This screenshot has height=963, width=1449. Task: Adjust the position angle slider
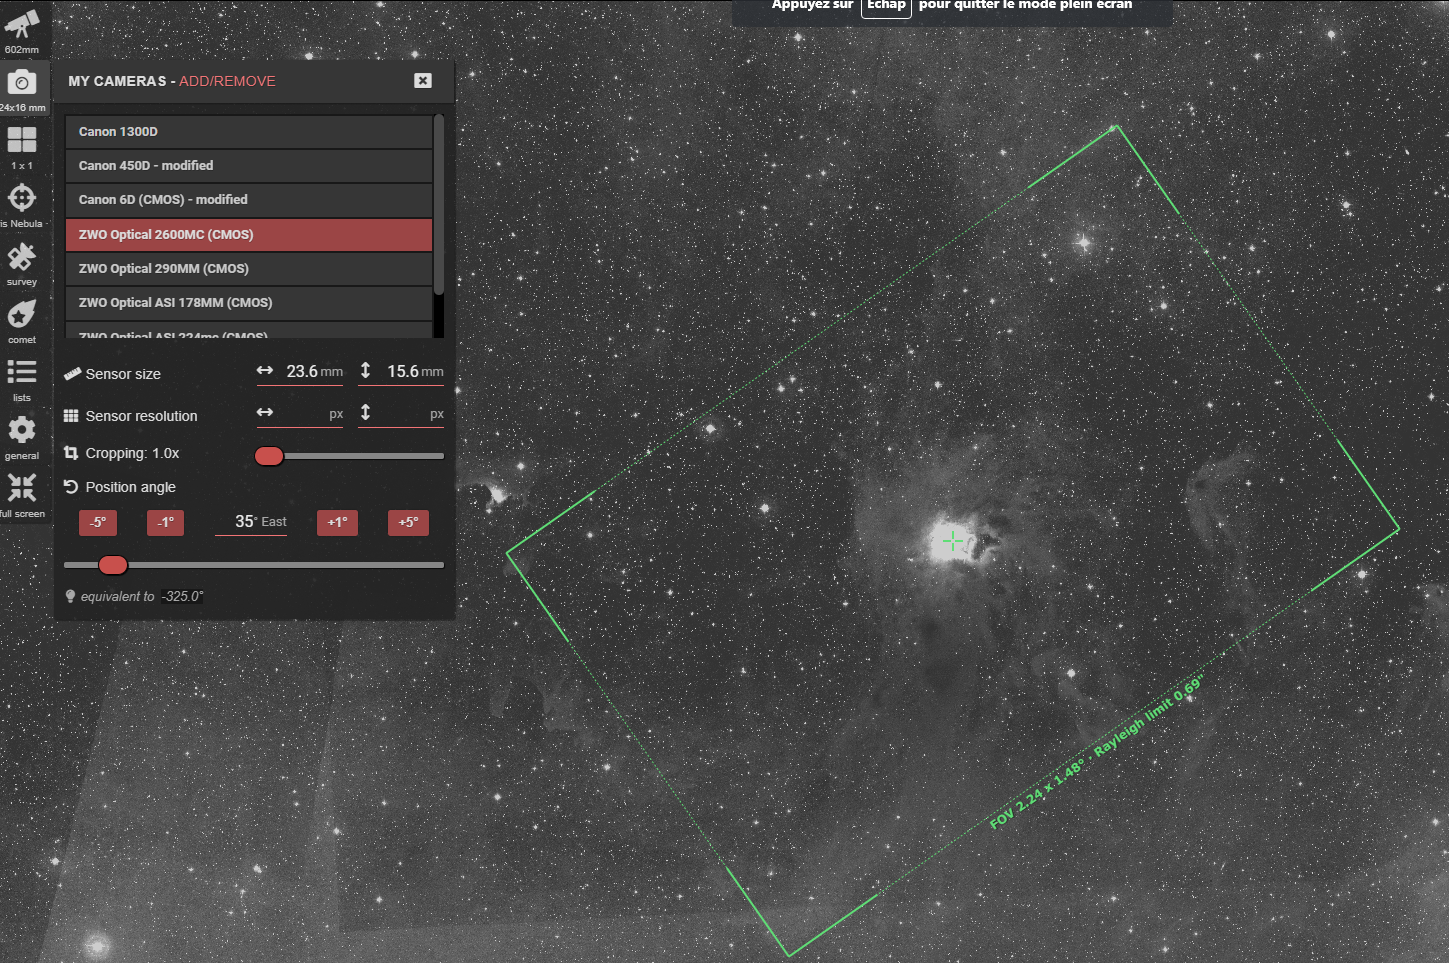tap(113, 565)
